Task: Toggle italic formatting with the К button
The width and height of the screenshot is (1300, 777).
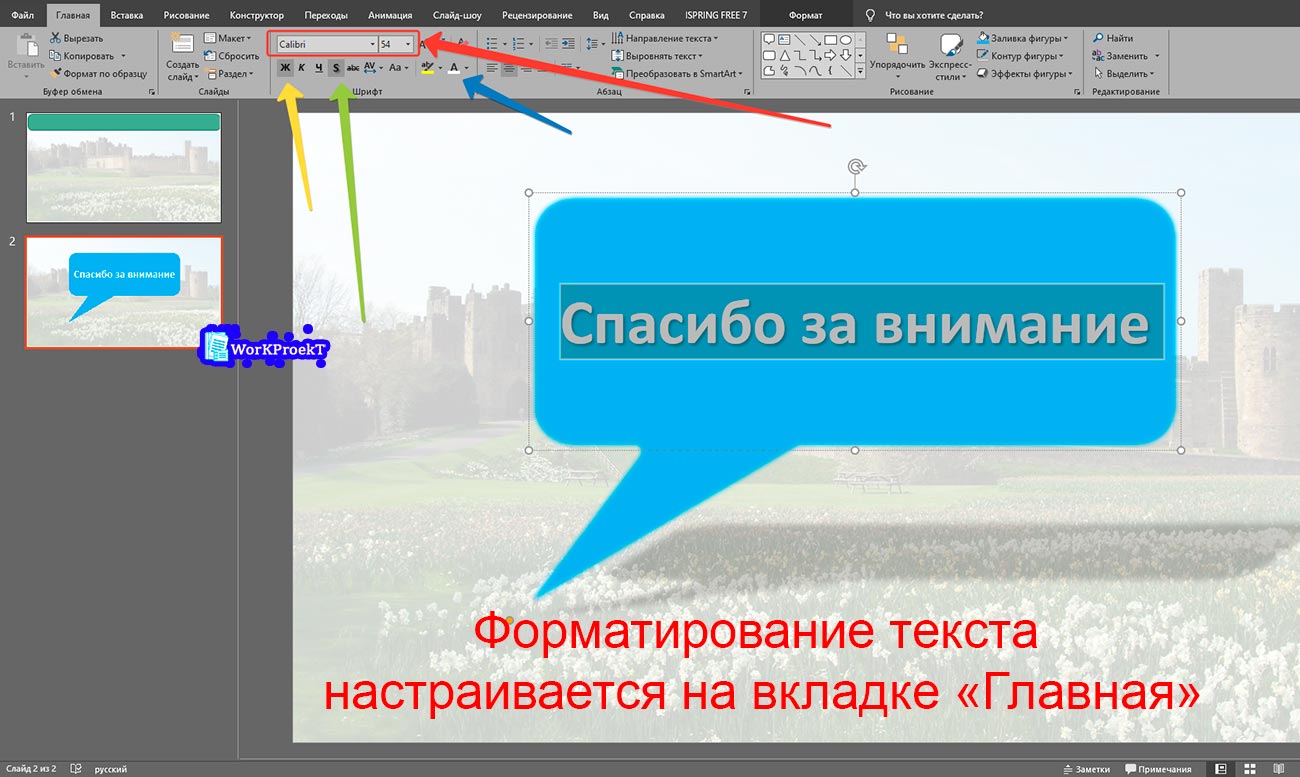Action: coord(301,67)
